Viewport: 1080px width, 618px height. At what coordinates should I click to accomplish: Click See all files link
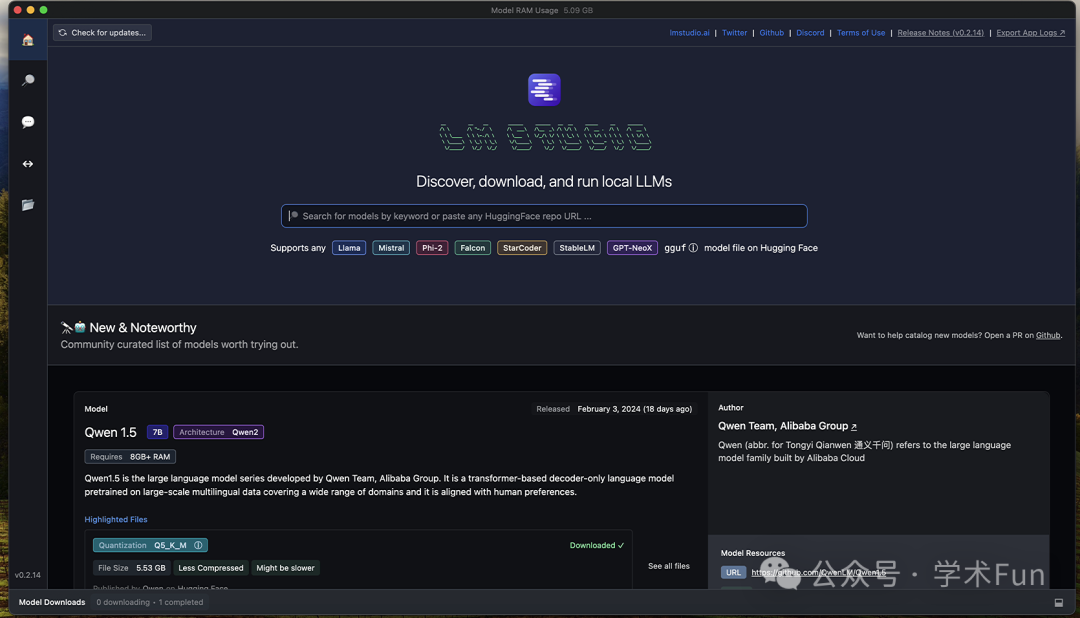(x=668, y=566)
